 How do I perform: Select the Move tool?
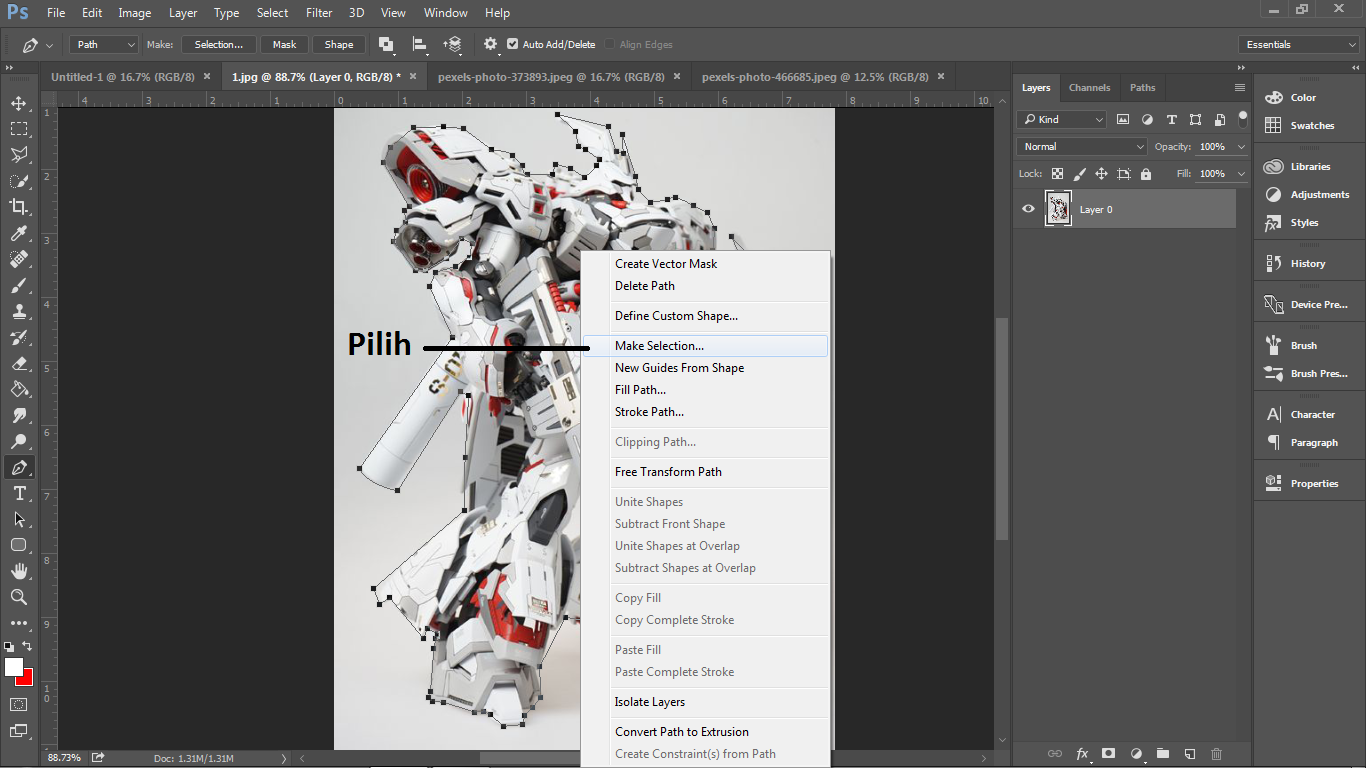19,103
